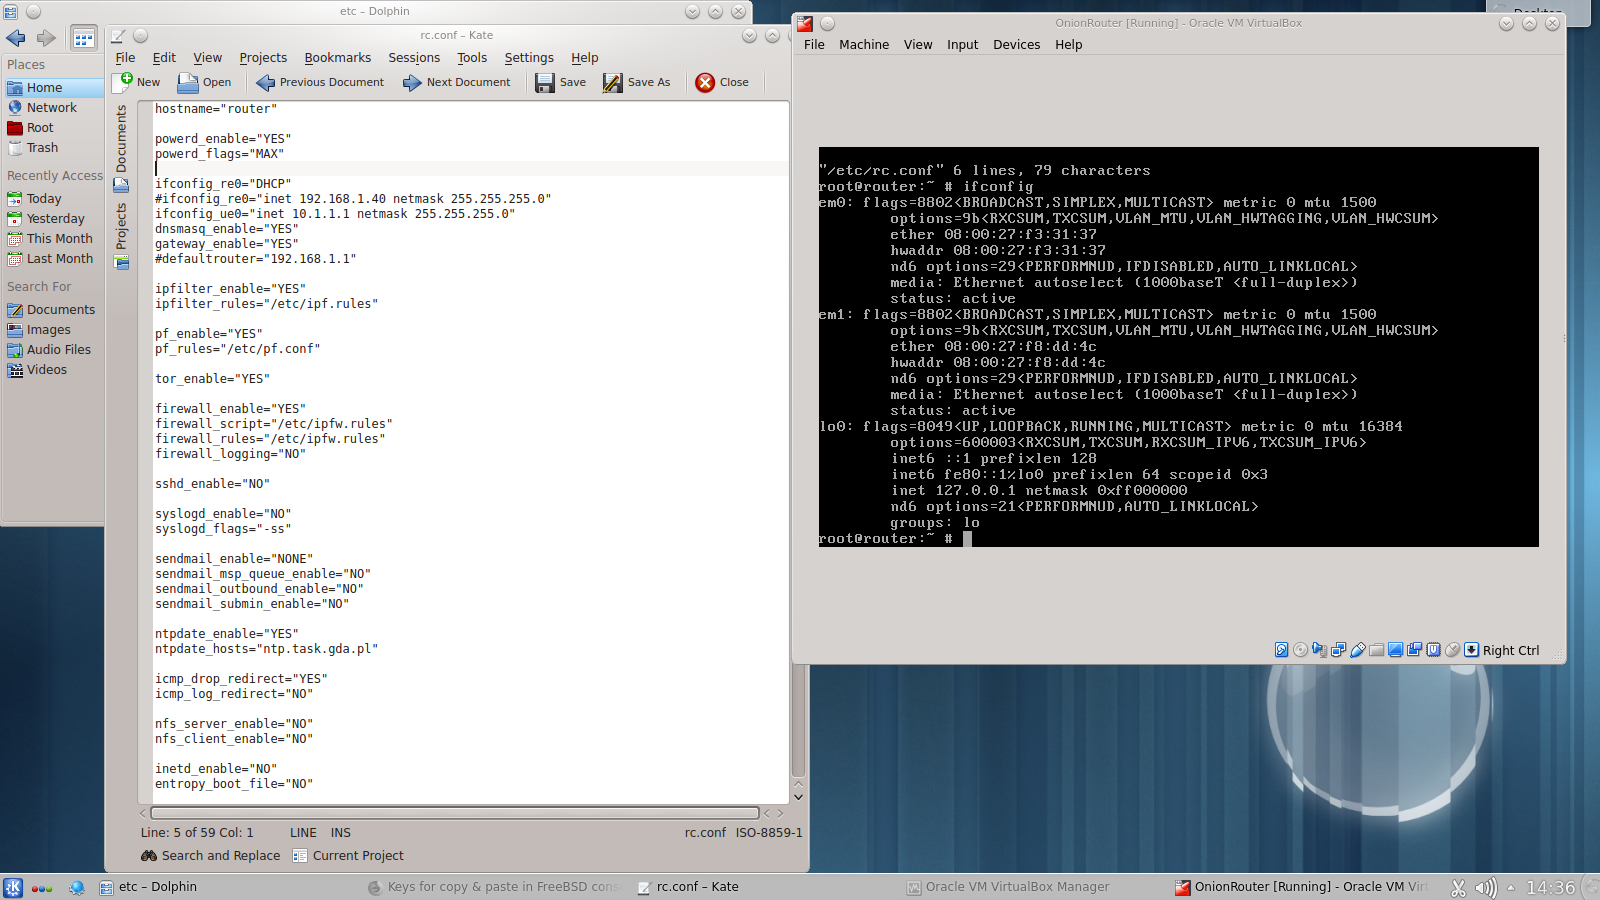Open VirtualBox Input menu
This screenshot has height=900, width=1600.
coord(963,44)
